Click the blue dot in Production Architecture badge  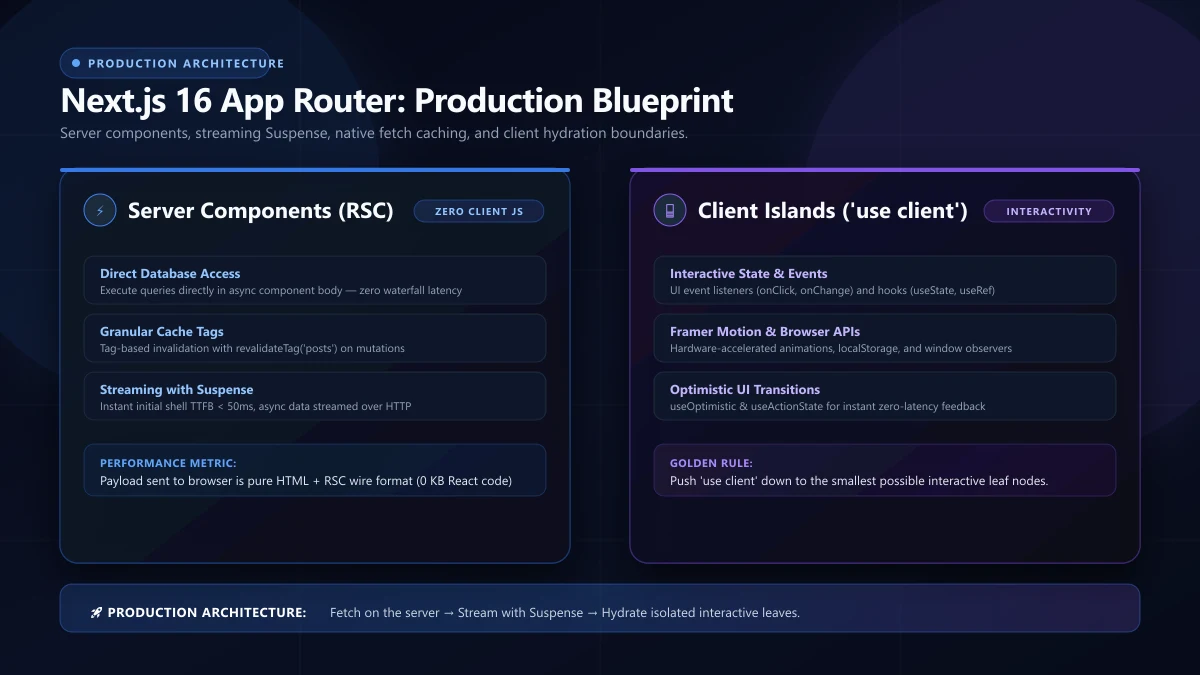tap(76, 63)
